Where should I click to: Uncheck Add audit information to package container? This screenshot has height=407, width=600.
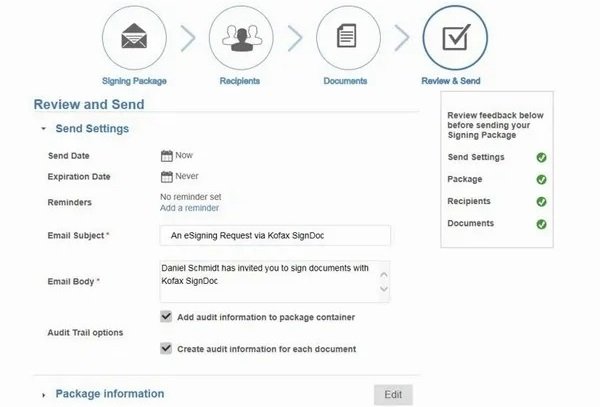[167, 317]
